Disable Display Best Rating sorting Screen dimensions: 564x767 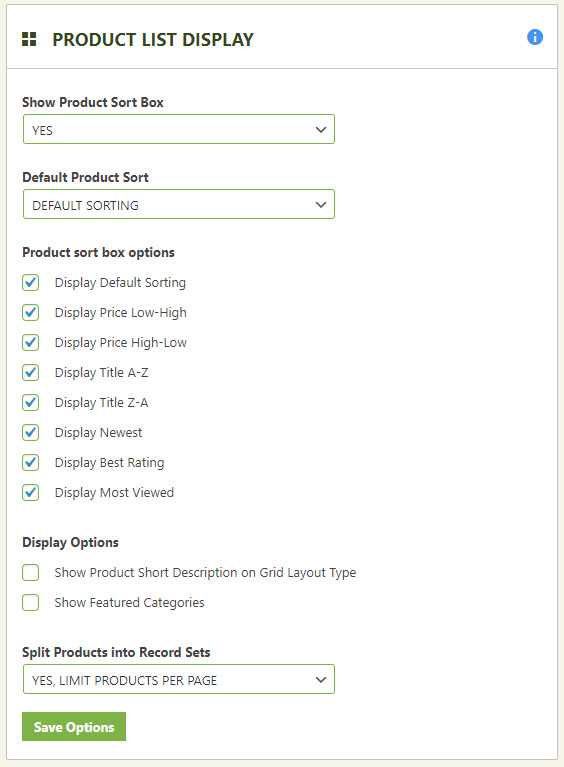tap(30, 462)
